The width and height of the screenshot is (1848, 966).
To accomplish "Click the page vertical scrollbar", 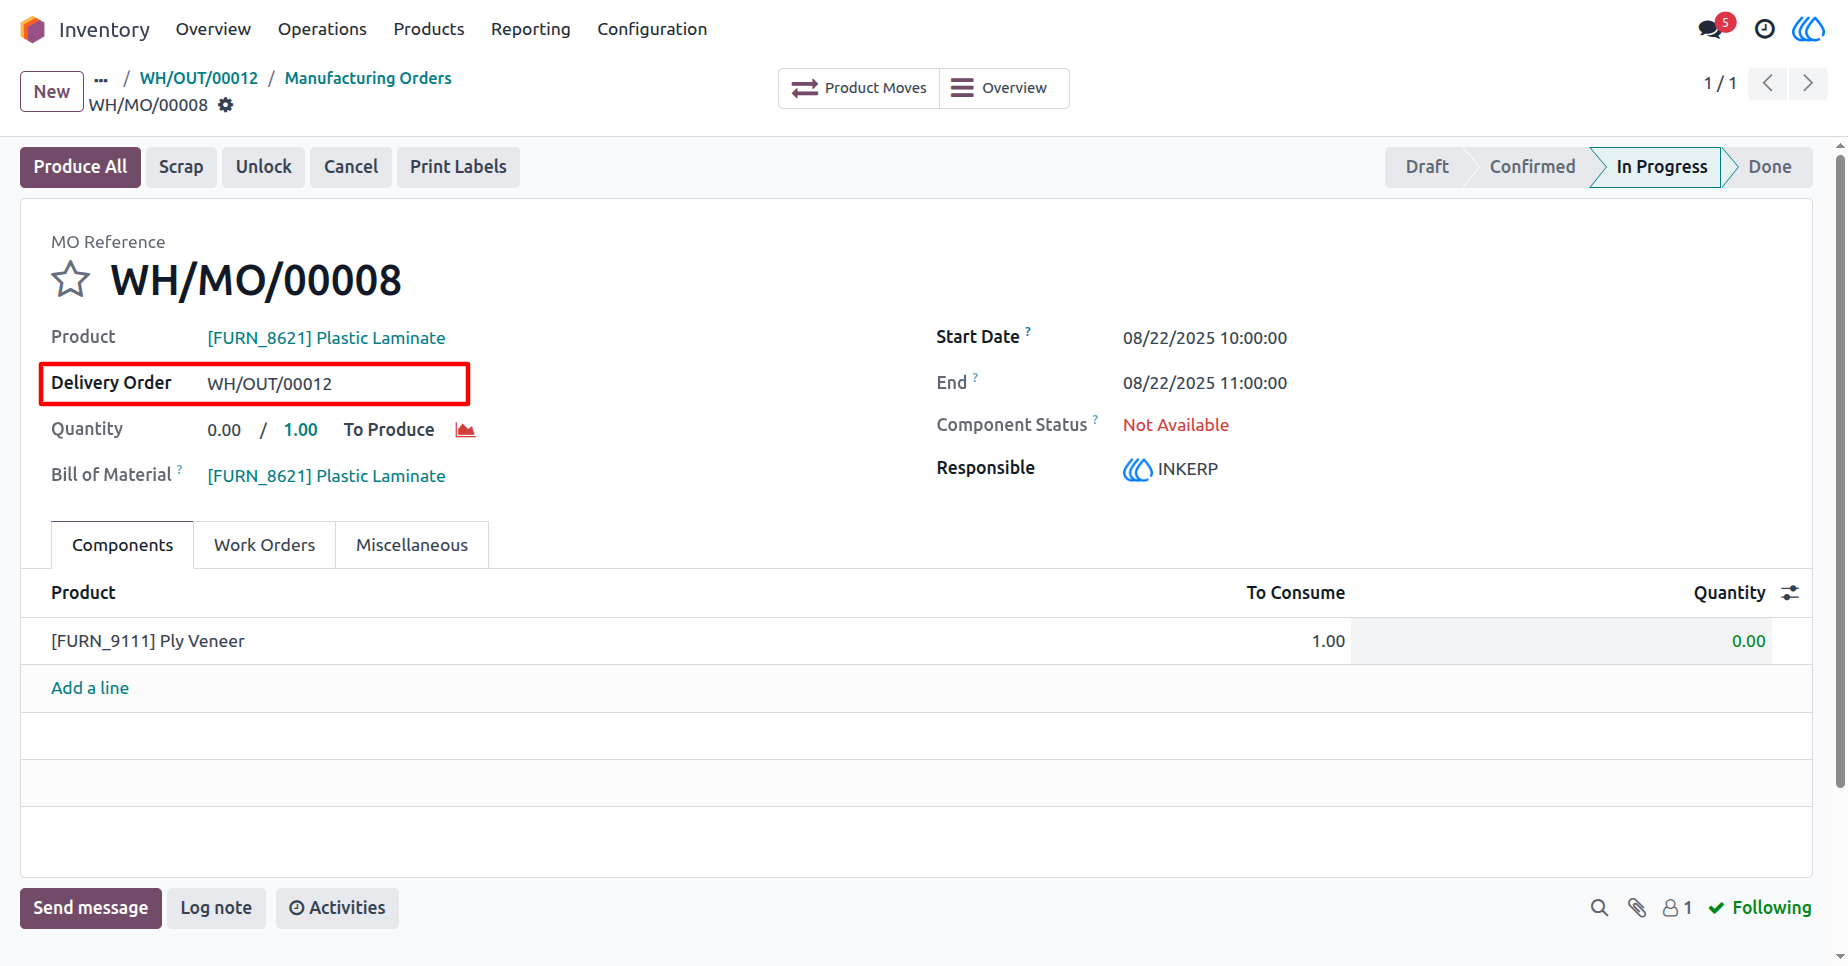I will (x=1840, y=470).
